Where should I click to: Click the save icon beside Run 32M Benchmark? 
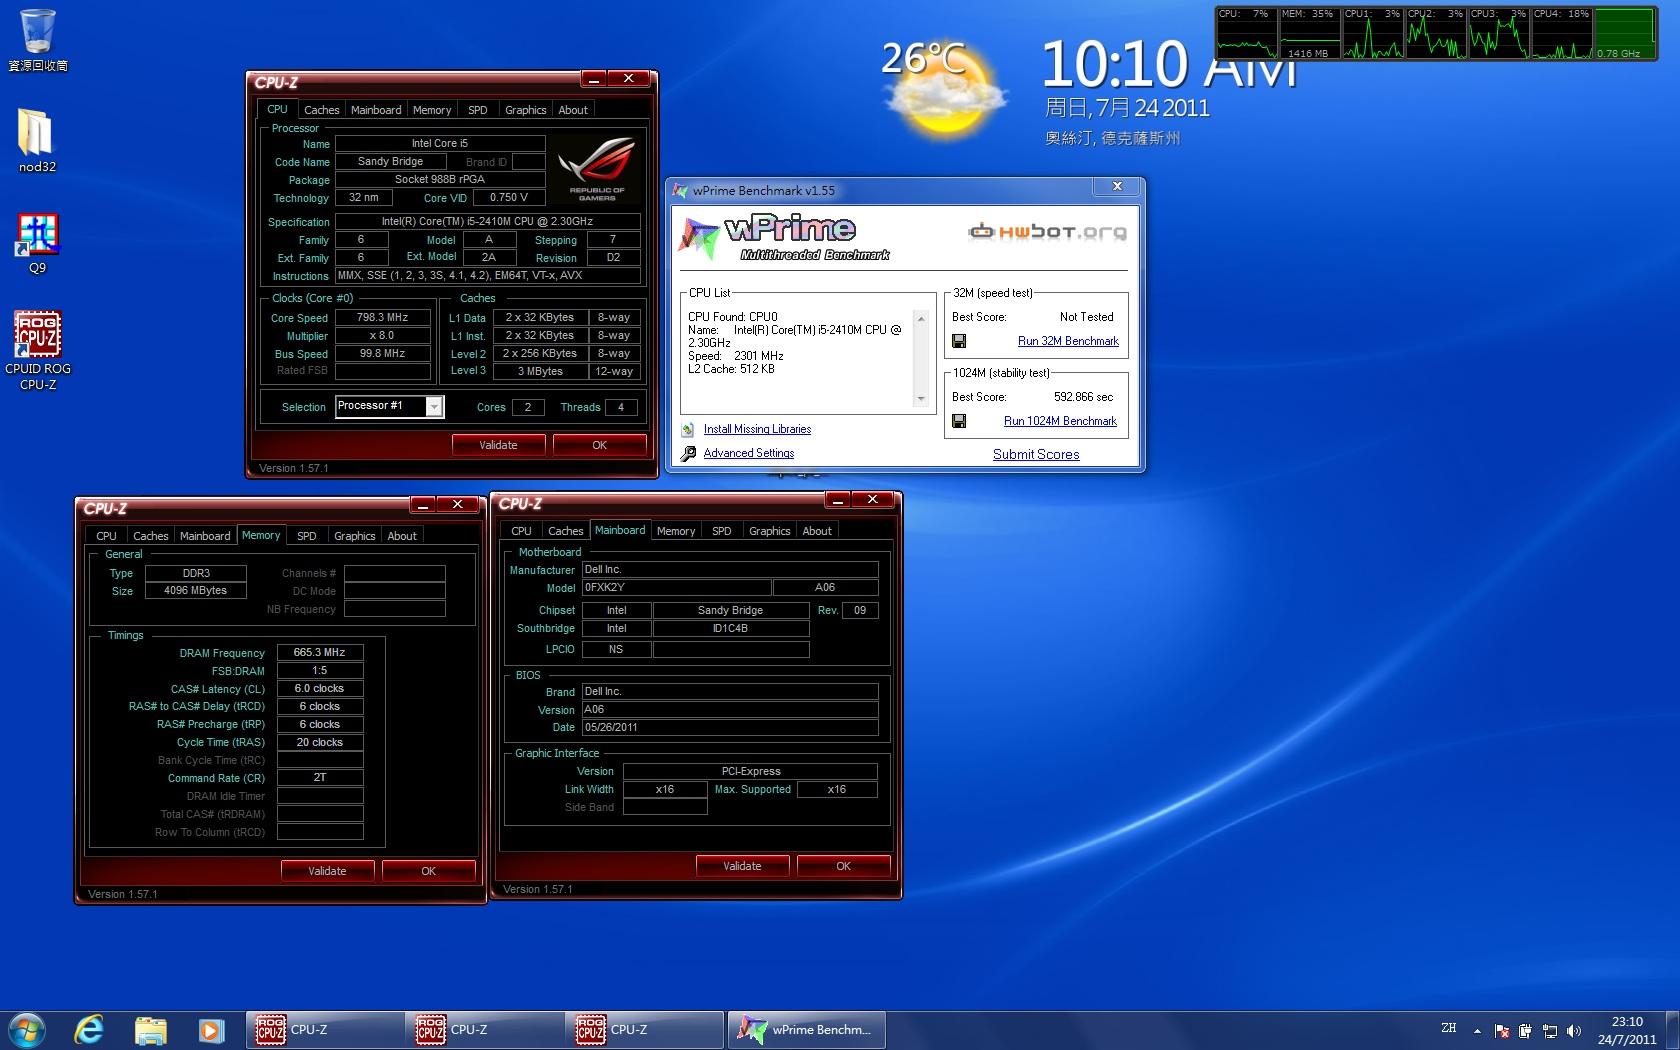pos(959,341)
